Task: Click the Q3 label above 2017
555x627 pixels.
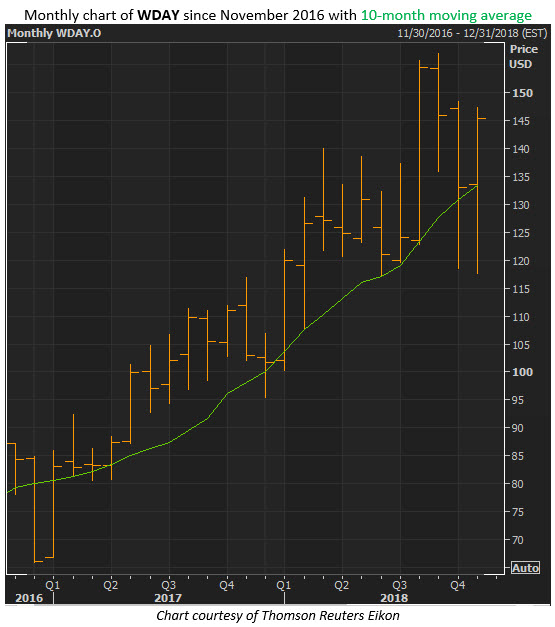Action: click(169, 585)
